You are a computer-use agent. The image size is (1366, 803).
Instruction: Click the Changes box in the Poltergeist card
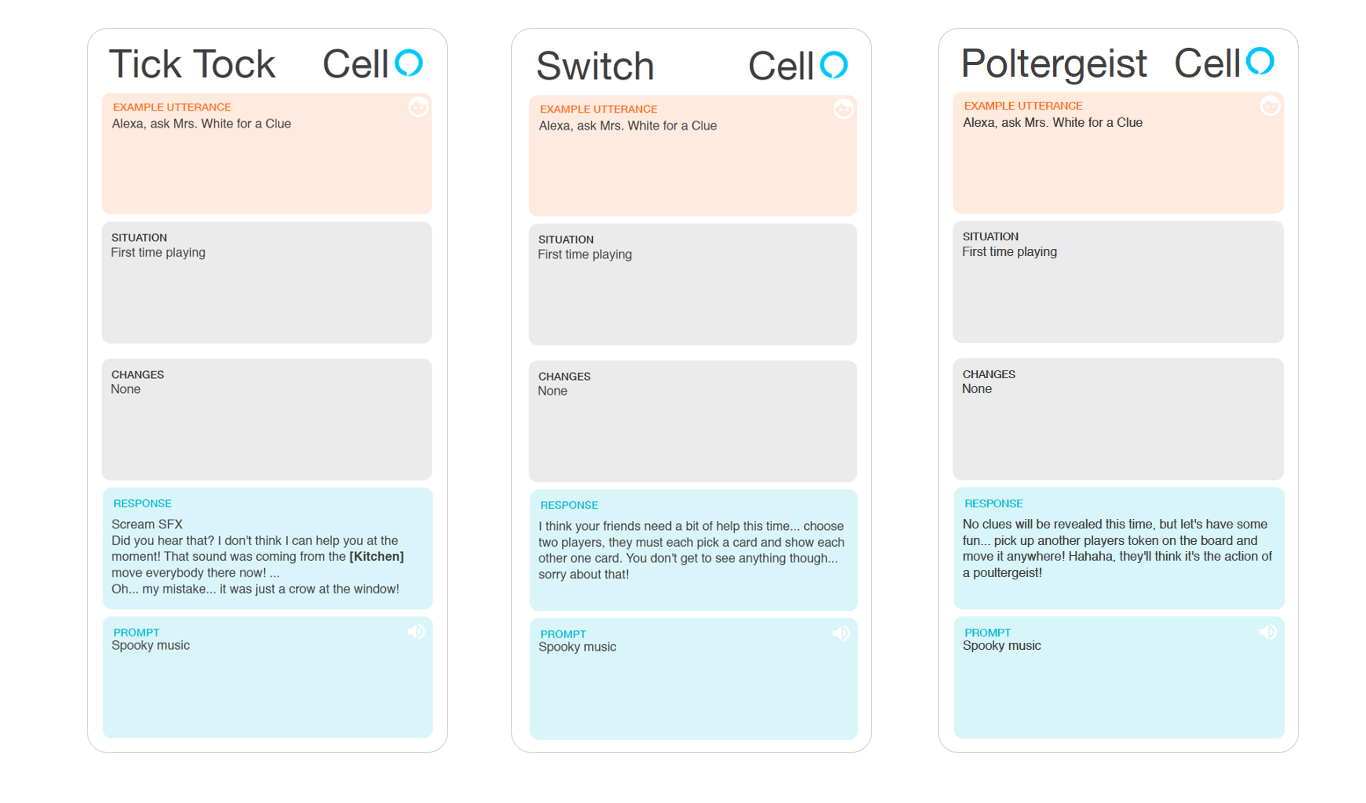tap(1118, 419)
